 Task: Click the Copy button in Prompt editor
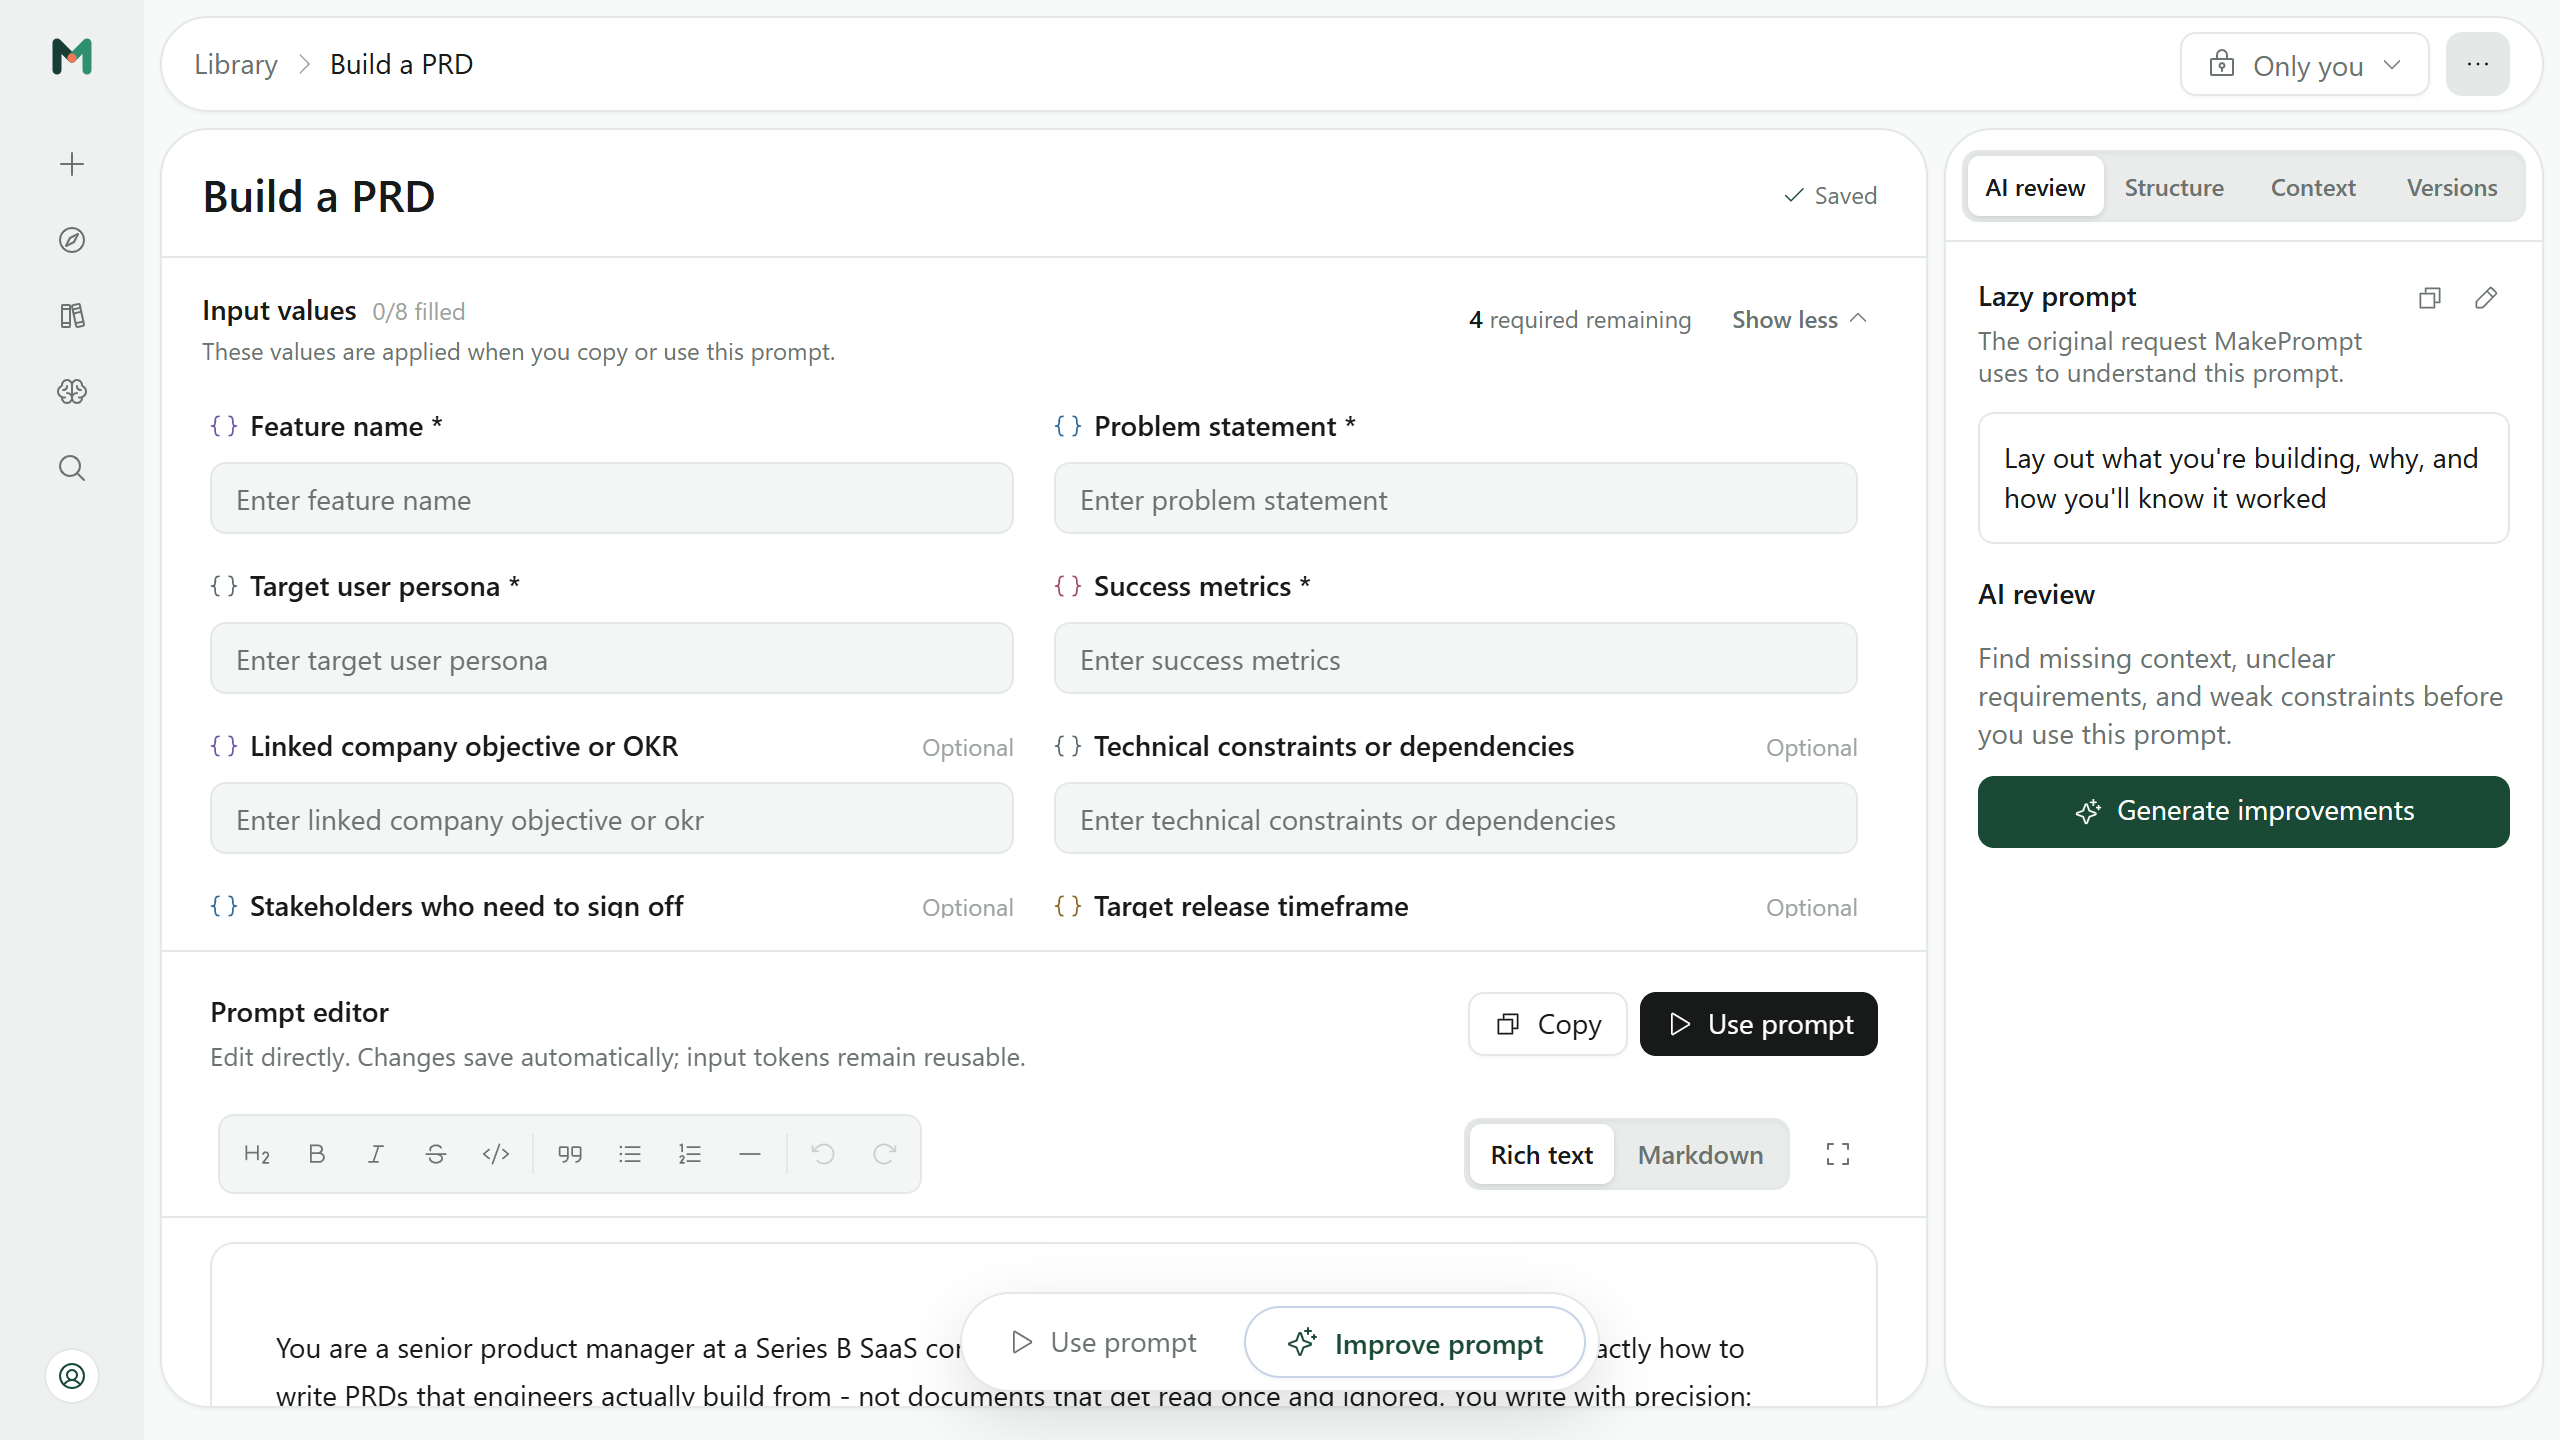coord(1548,1024)
